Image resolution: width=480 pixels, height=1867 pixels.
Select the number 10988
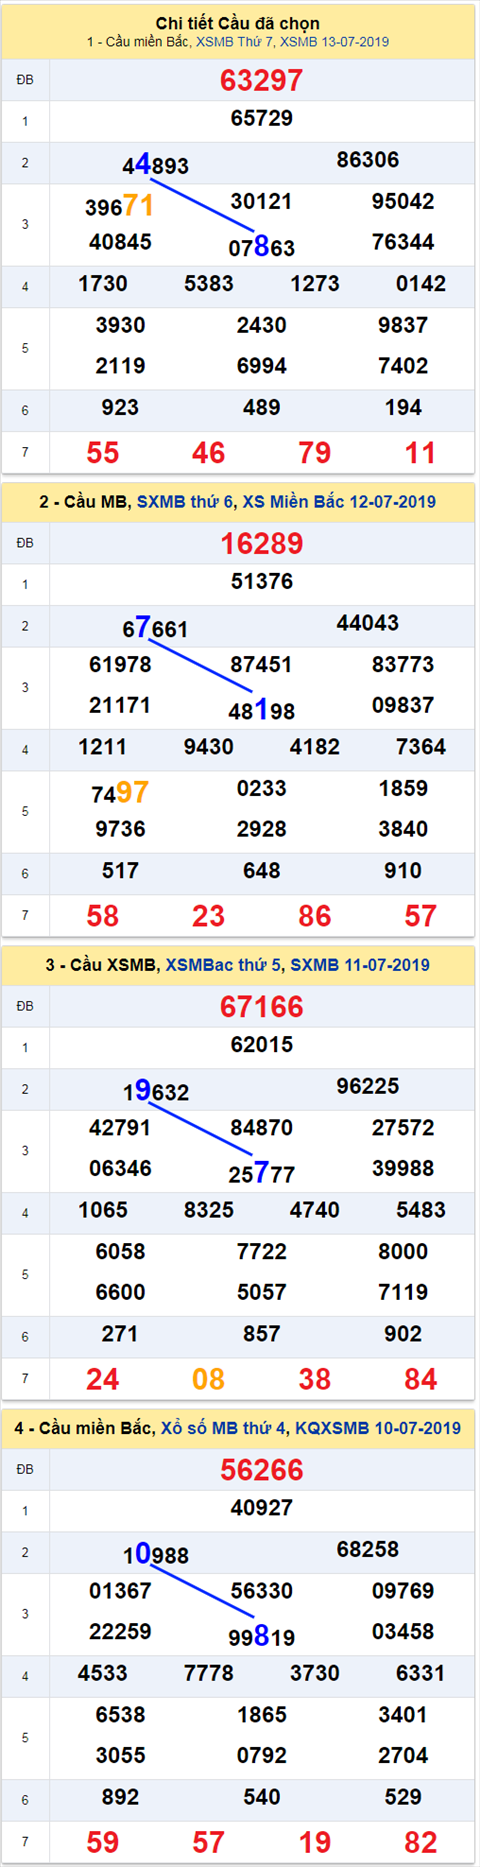[x=155, y=1553]
